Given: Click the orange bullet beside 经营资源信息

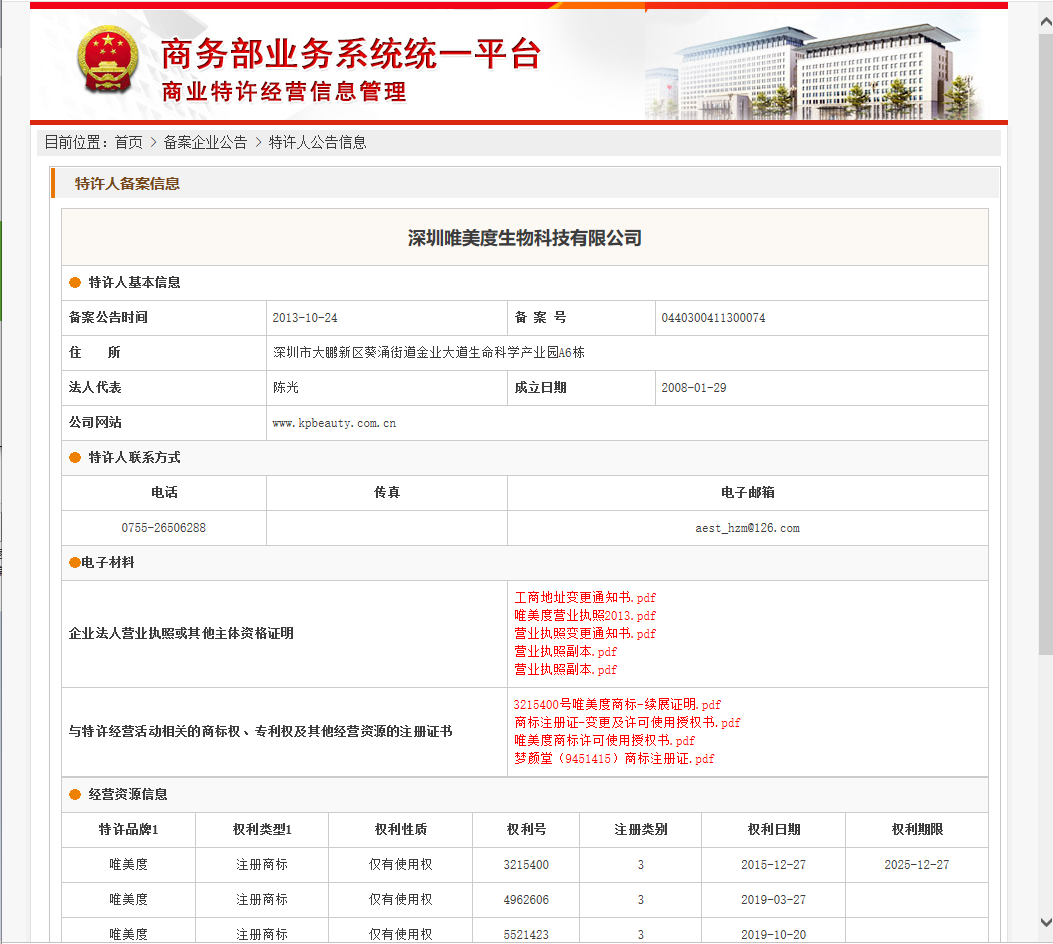Looking at the screenshot, I should click(75, 795).
